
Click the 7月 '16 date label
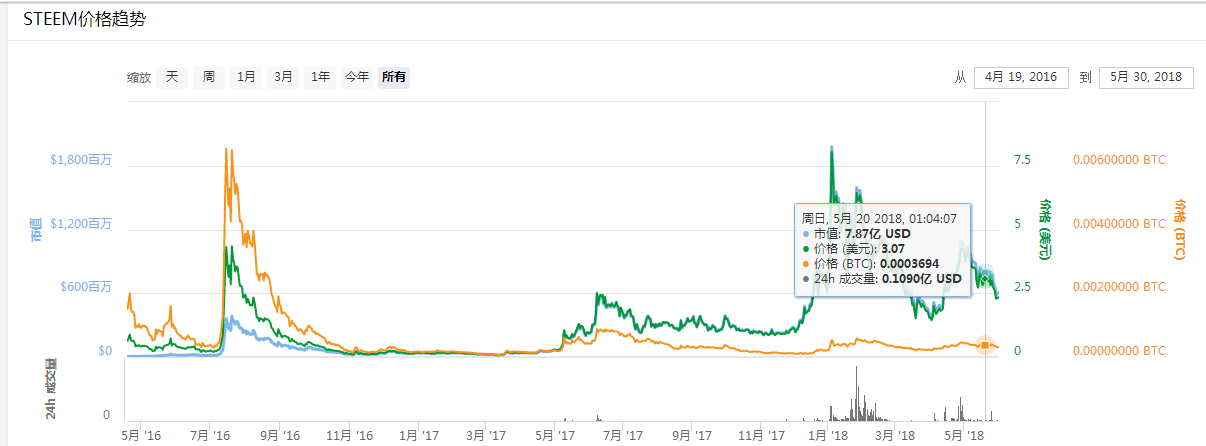(x=210, y=436)
